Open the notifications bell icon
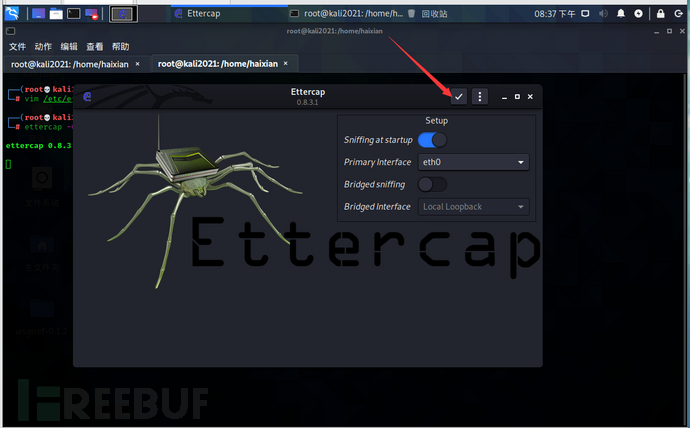This screenshot has height=428, width=690. [620, 14]
